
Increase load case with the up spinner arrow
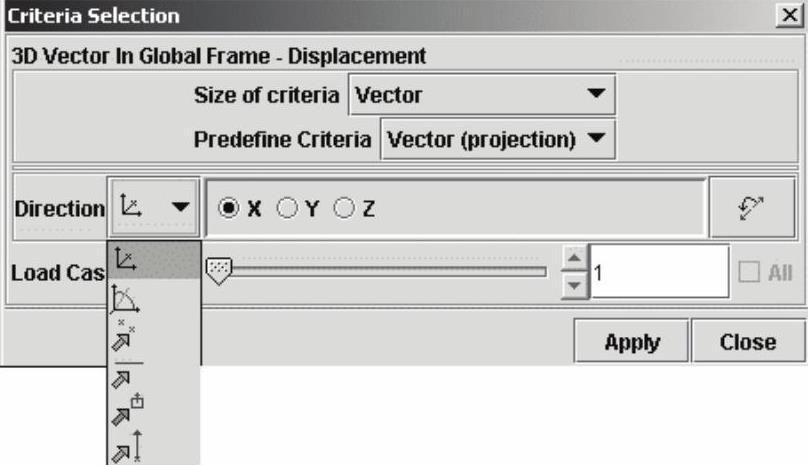pyautogui.click(x=573, y=260)
